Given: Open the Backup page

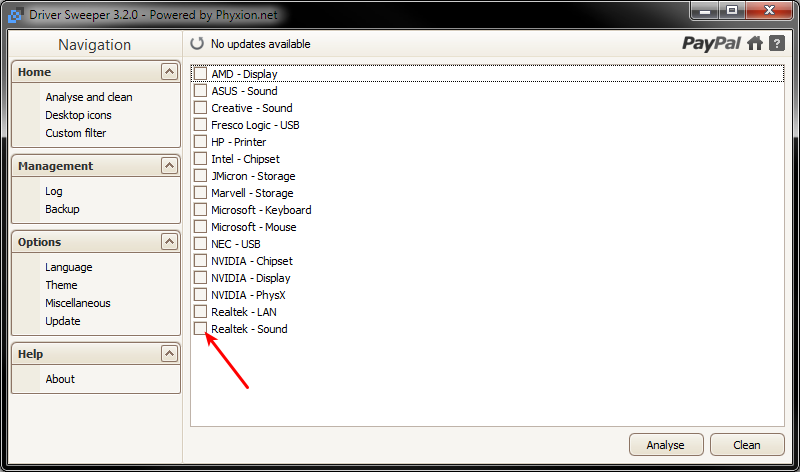Looking at the screenshot, I should coord(62,209).
